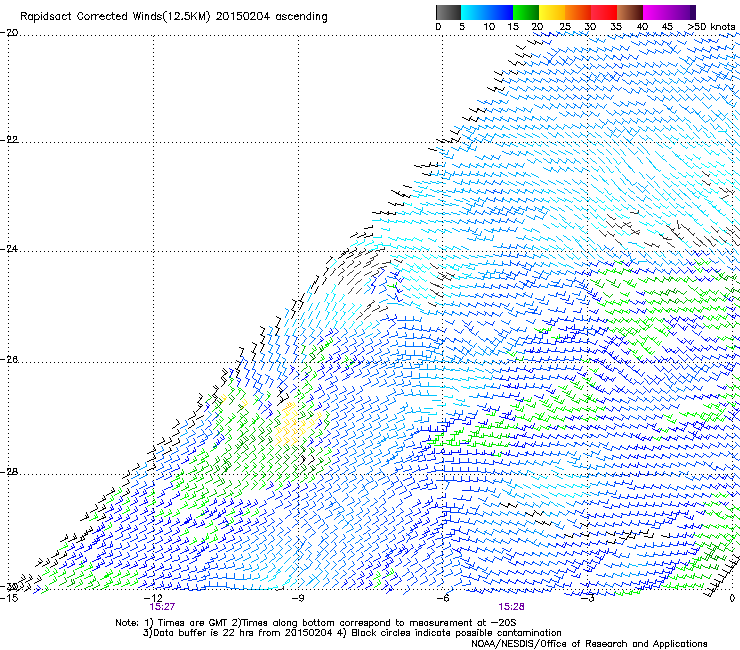Click the latitude label '-20' on the left axis
The width and height of the screenshot is (740, 650).
click(9, 32)
